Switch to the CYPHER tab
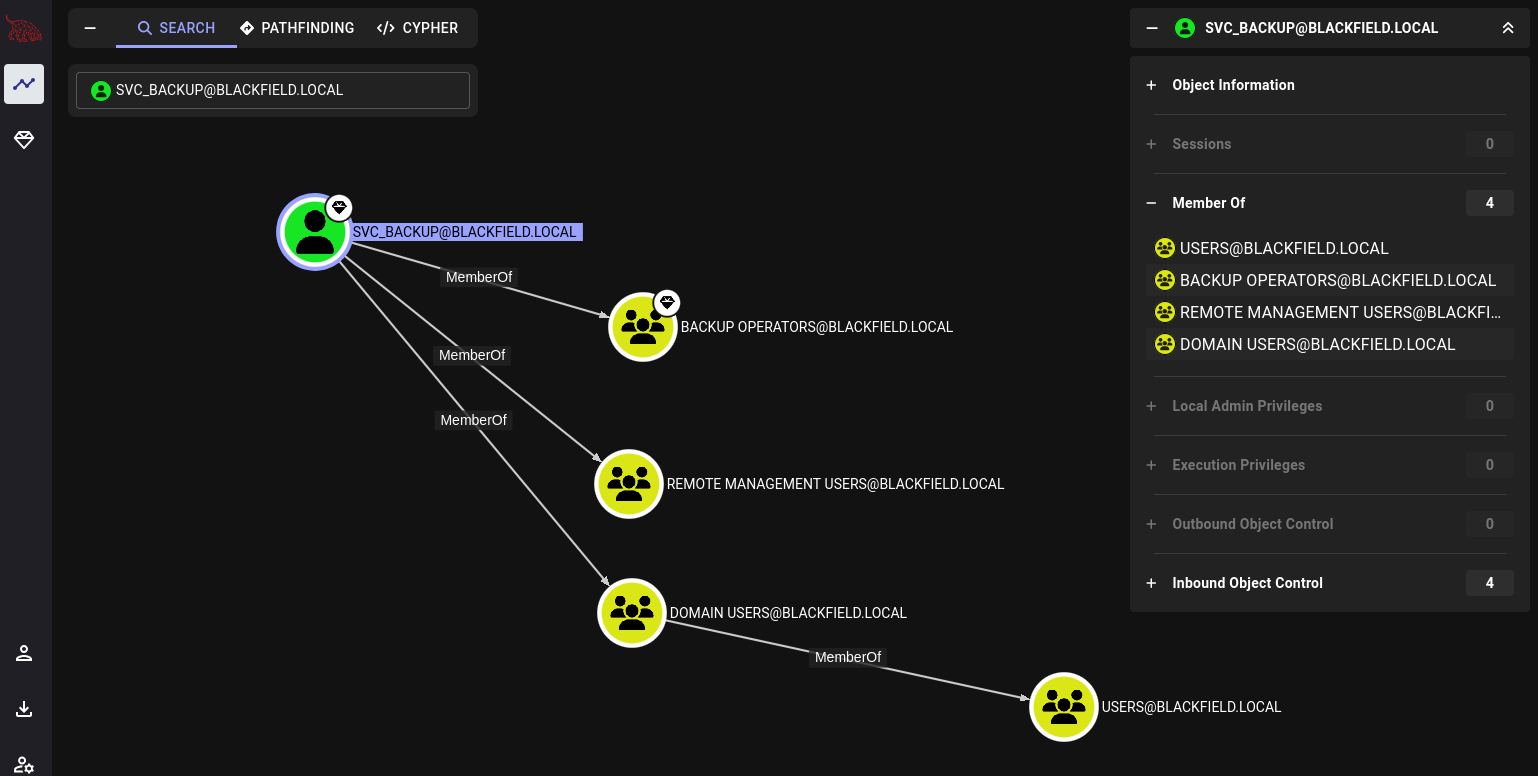 click(418, 28)
